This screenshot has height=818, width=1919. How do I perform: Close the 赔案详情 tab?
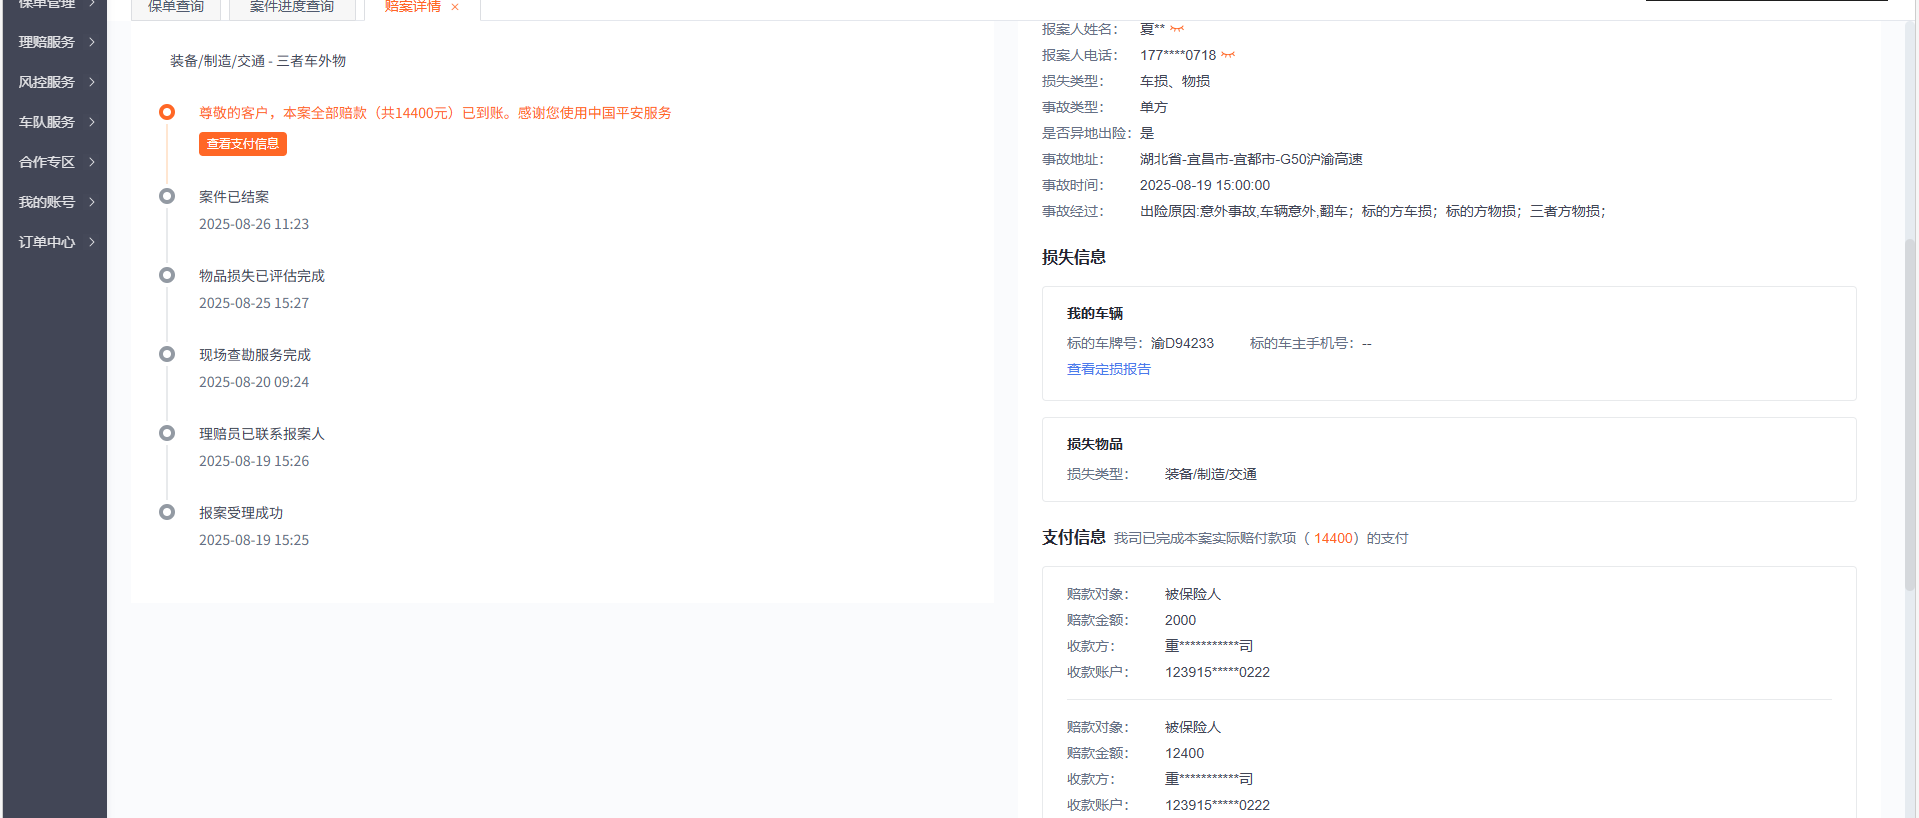point(455,7)
